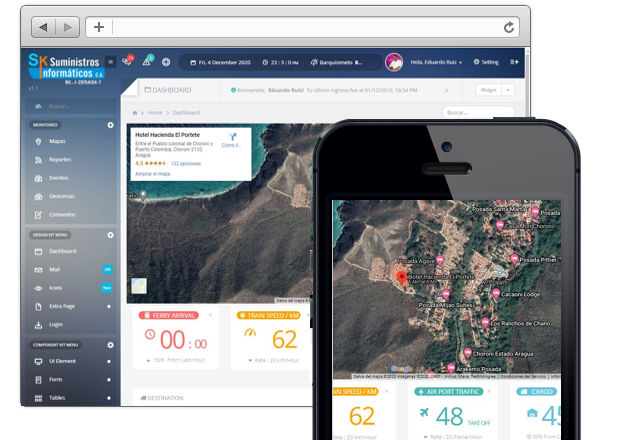Click Air Port Traffic label on phone

point(449,391)
